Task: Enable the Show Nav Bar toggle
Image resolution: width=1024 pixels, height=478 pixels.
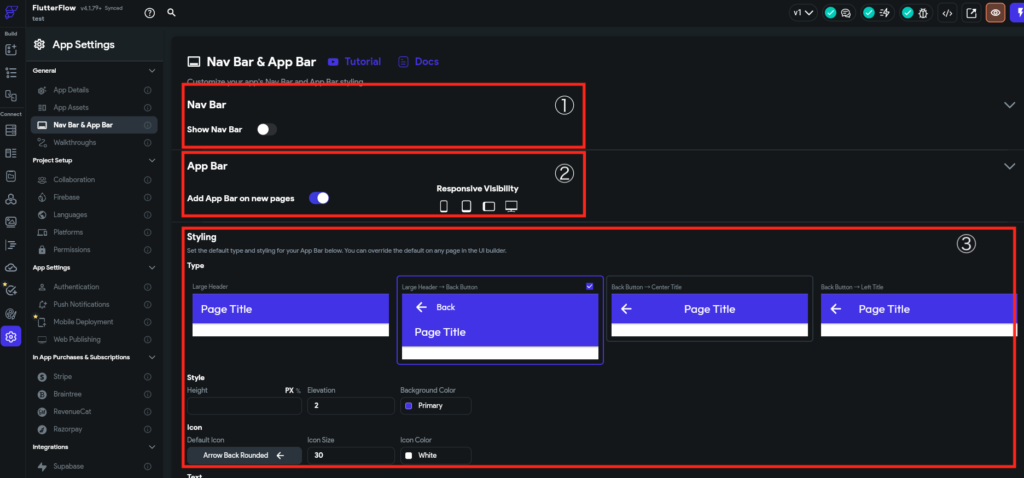Action: pyautogui.click(x=266, y=129)
